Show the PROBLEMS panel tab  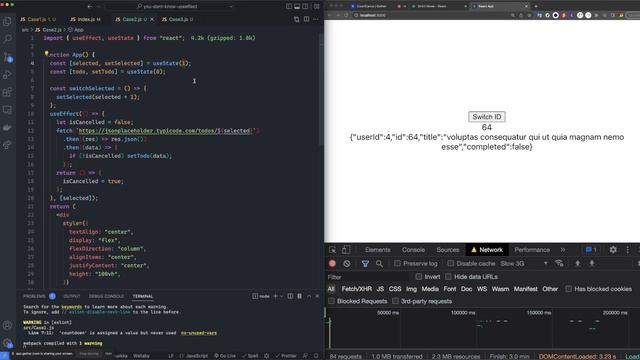(34, 296)
